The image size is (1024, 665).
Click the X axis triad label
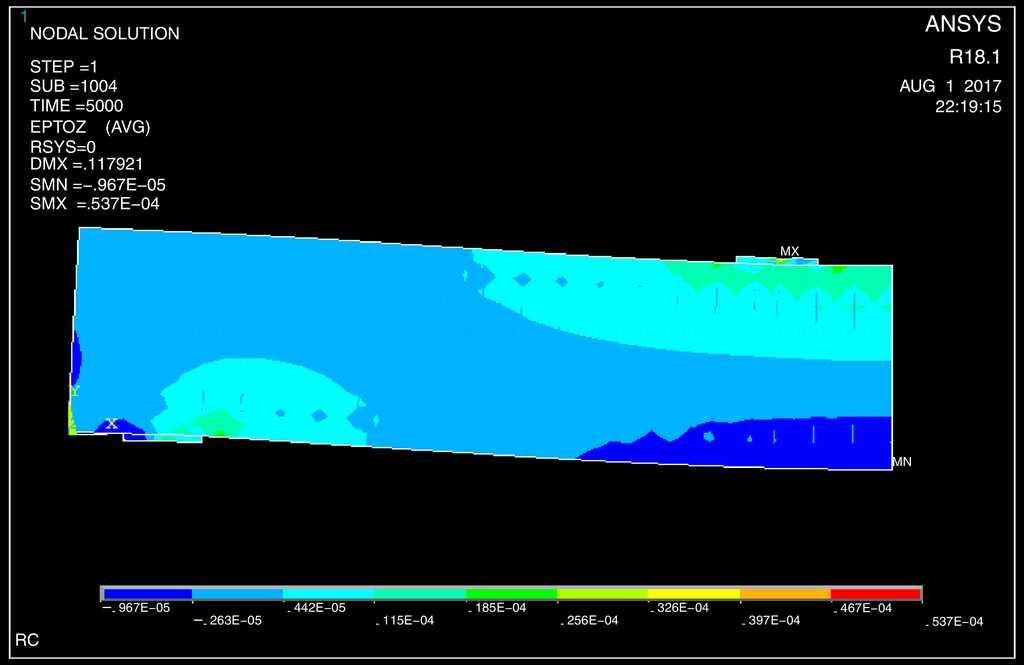click(112, 424)
